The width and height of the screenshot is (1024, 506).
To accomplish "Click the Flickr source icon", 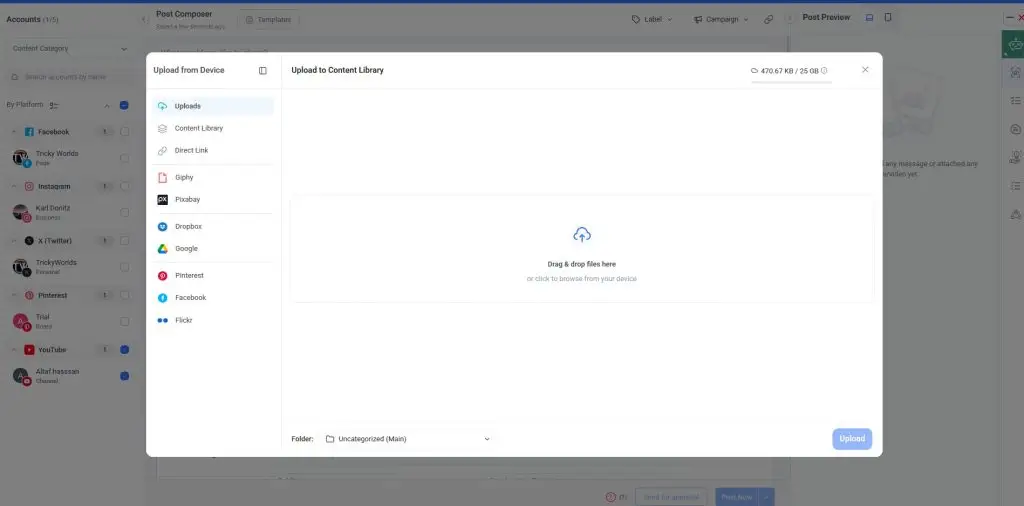I will 163,321.
